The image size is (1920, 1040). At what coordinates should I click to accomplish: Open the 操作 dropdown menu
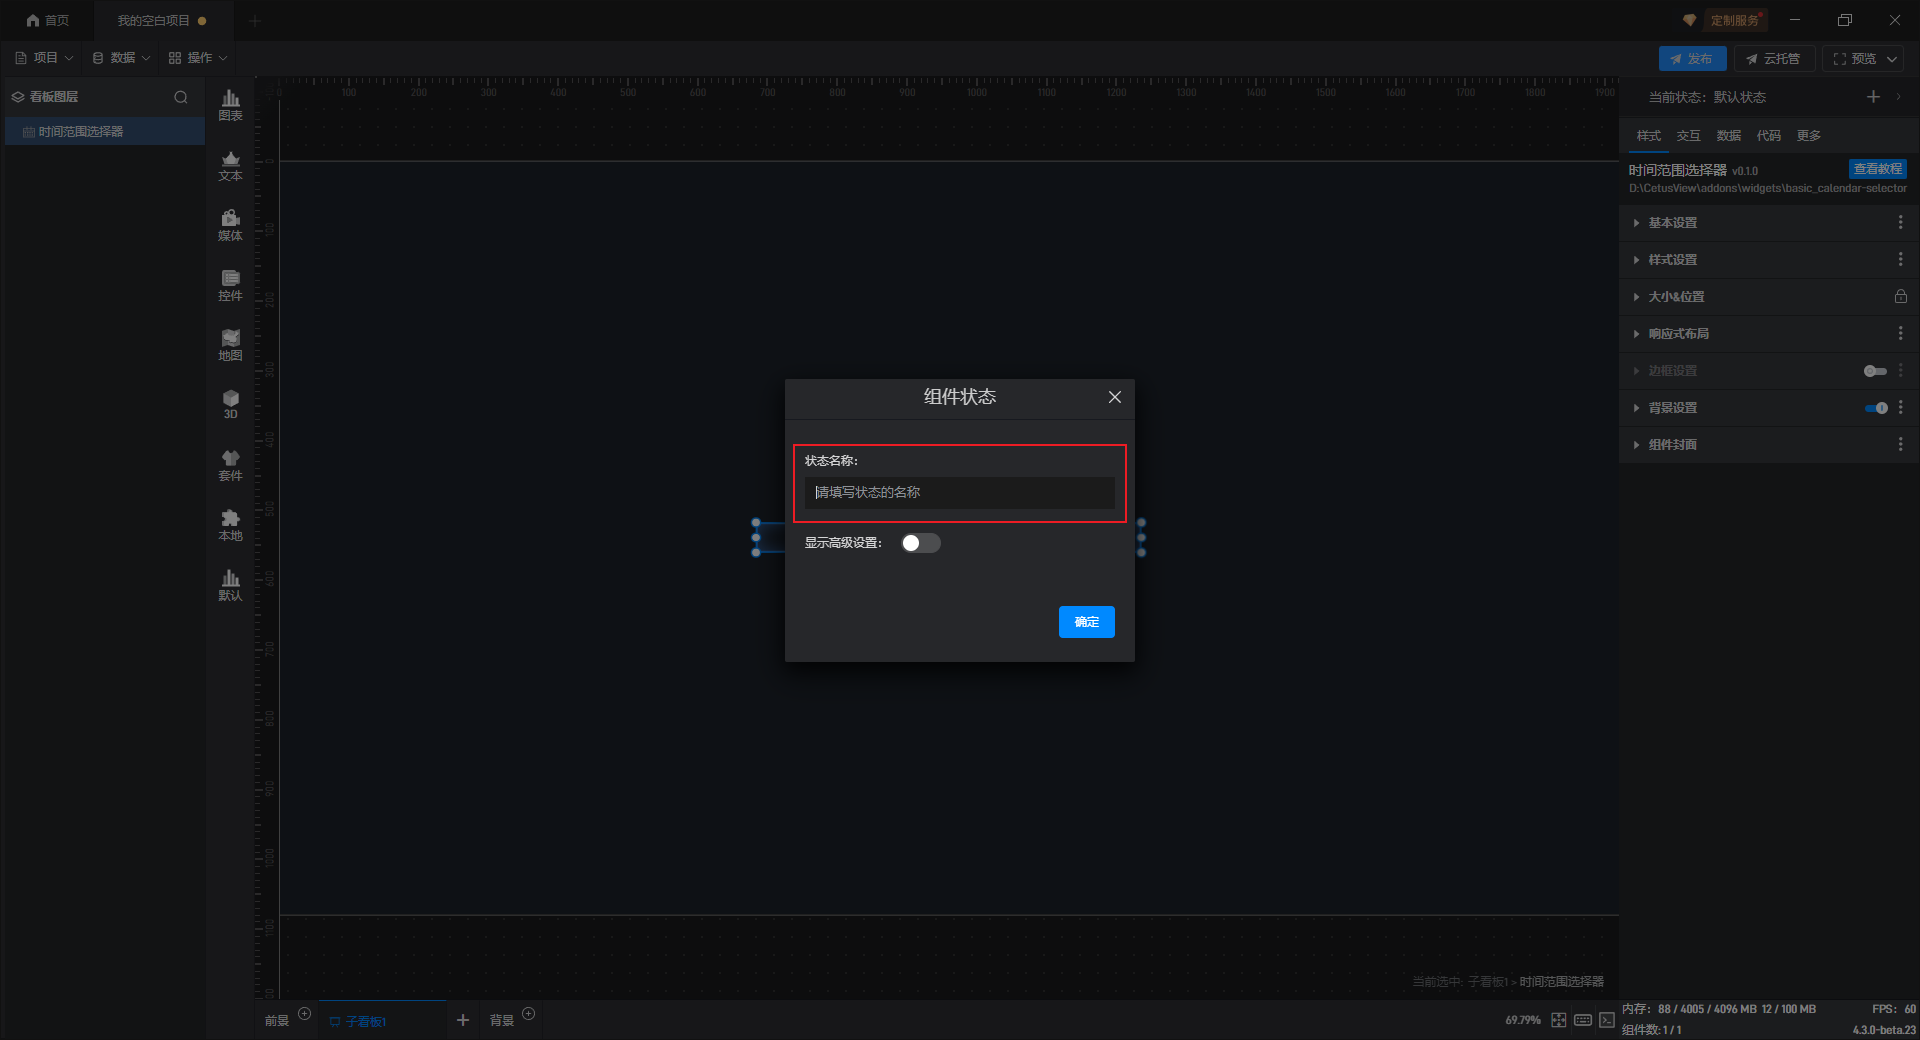(198, 58)
